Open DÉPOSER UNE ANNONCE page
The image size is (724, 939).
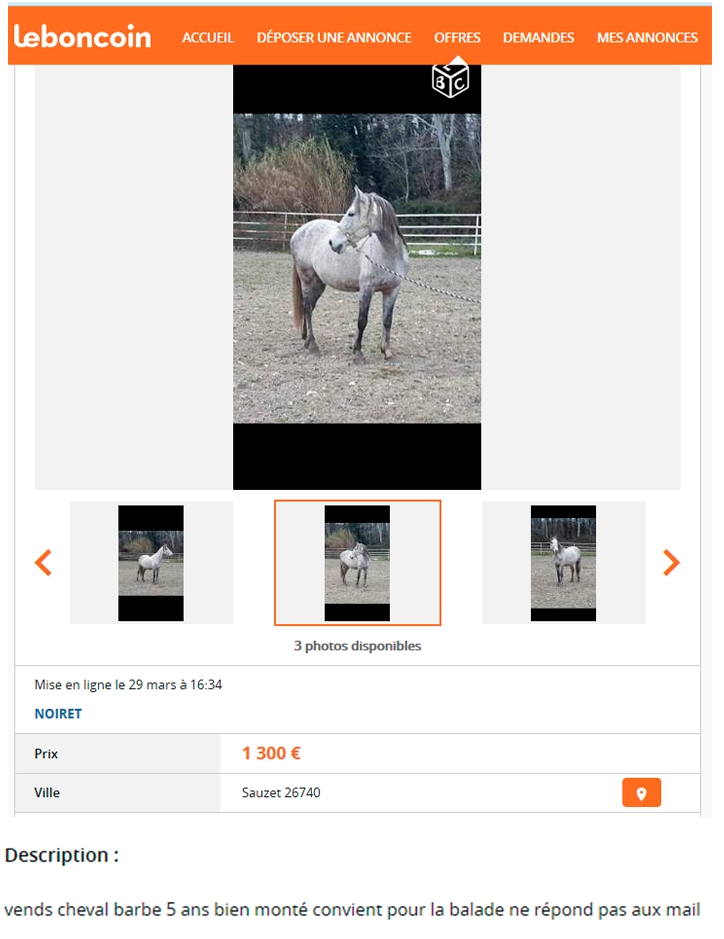coord(334,38)
